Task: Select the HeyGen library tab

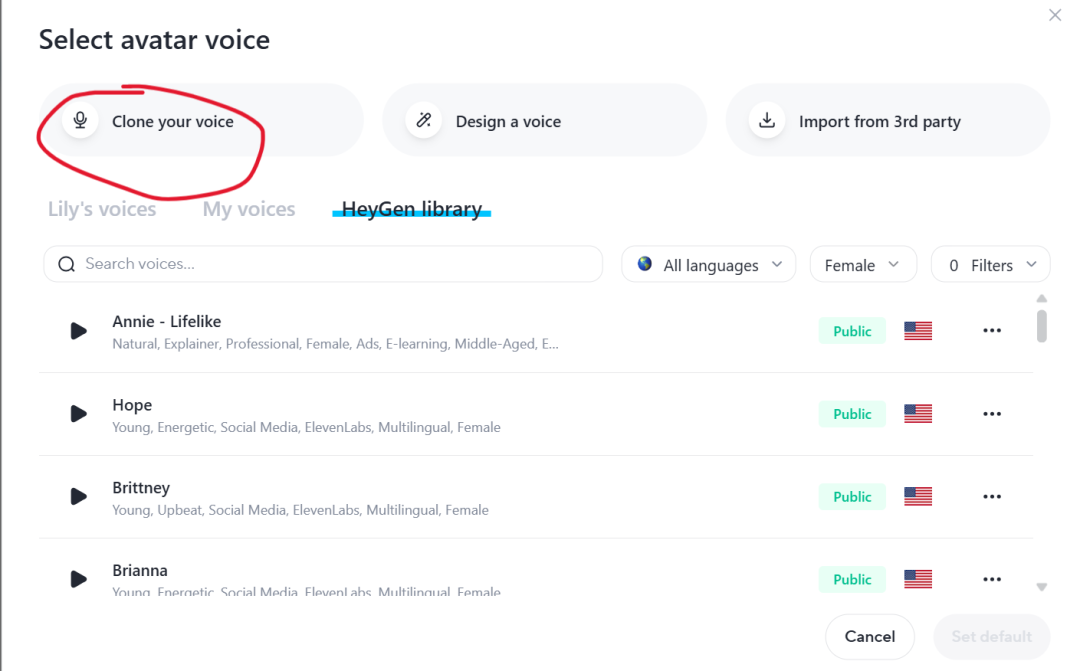Action: pyautogui.click(x=411, y=209)
